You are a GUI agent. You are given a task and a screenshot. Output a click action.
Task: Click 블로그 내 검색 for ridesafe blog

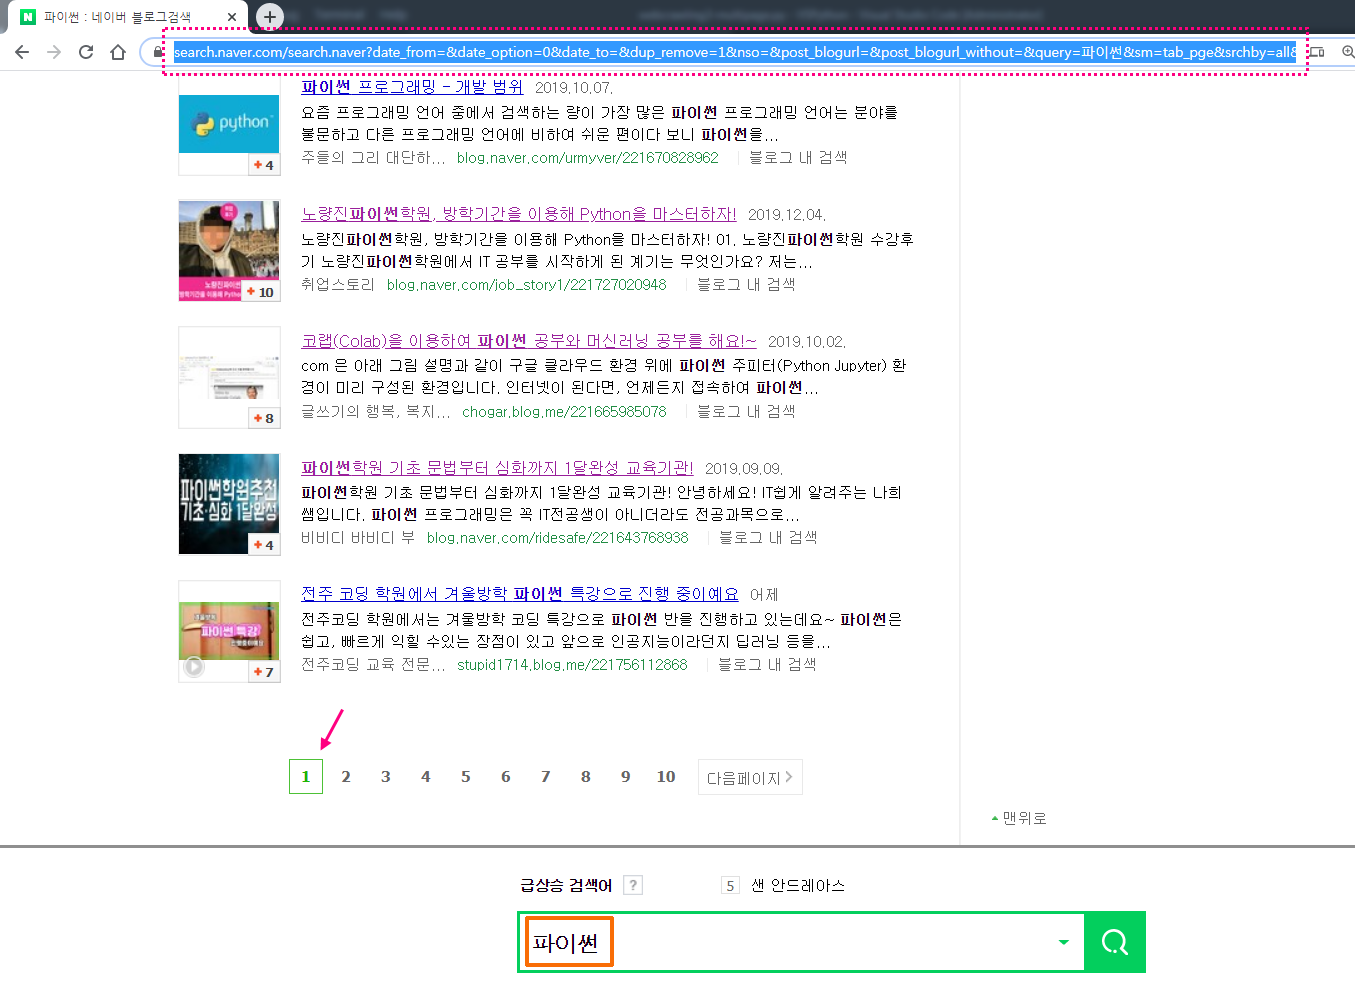[768, 538]
